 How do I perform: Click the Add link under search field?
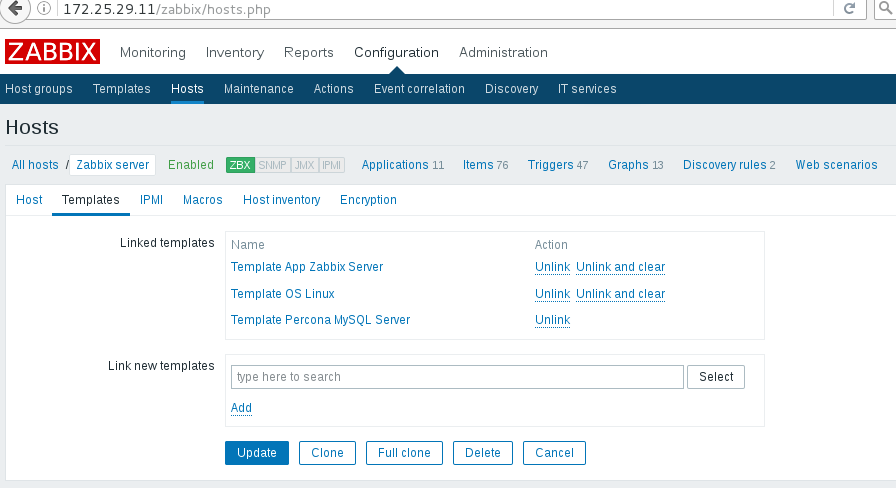[241, 408]
